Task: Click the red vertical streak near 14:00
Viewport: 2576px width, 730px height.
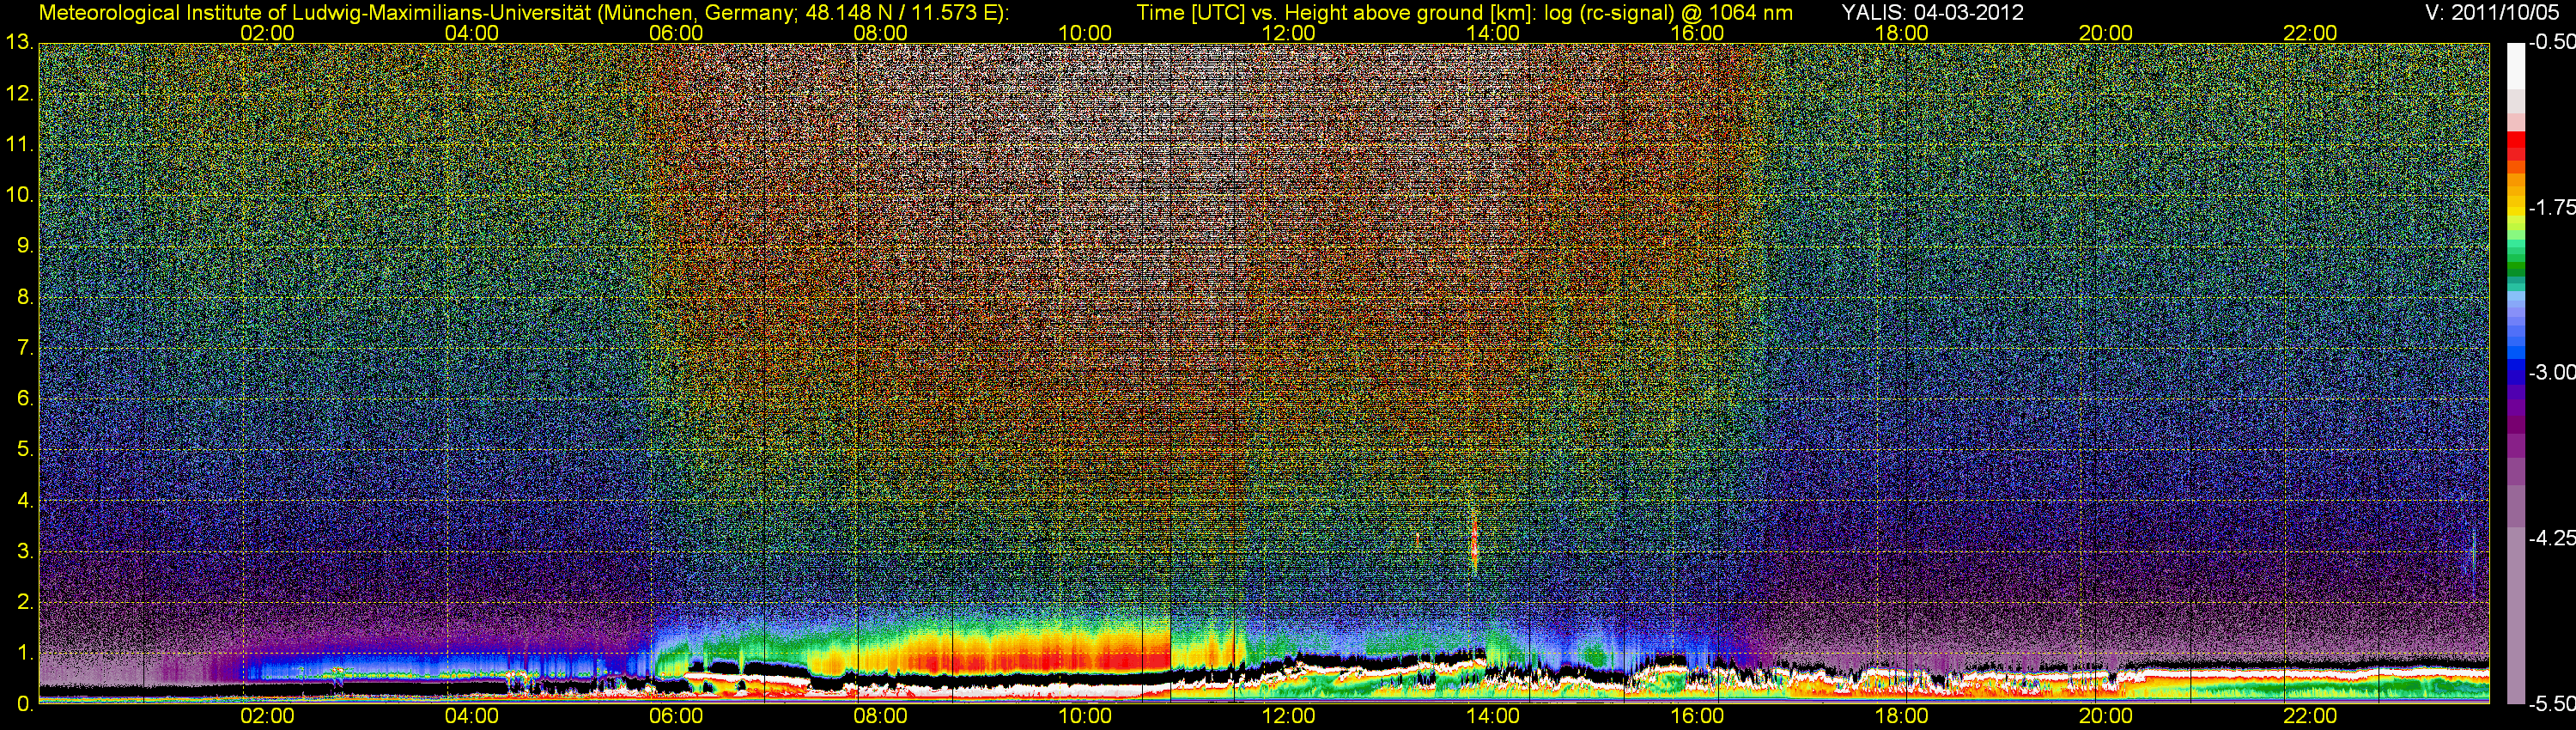Action: click(x=1474, y=543)
